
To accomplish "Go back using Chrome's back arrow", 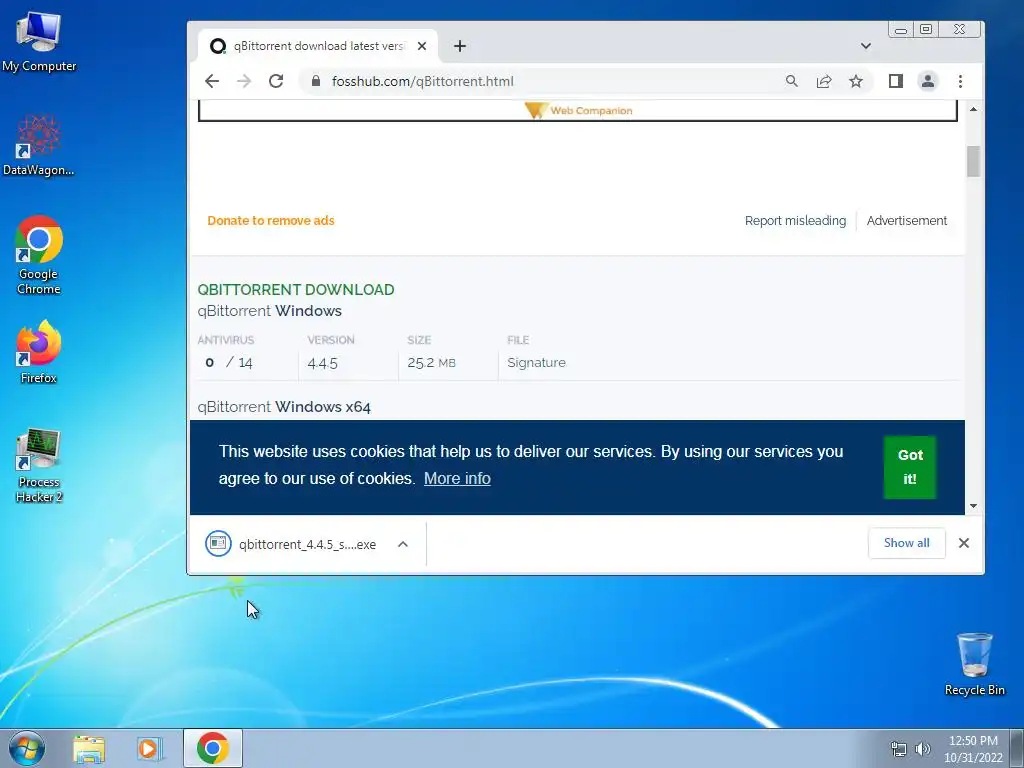I will 212,81.
